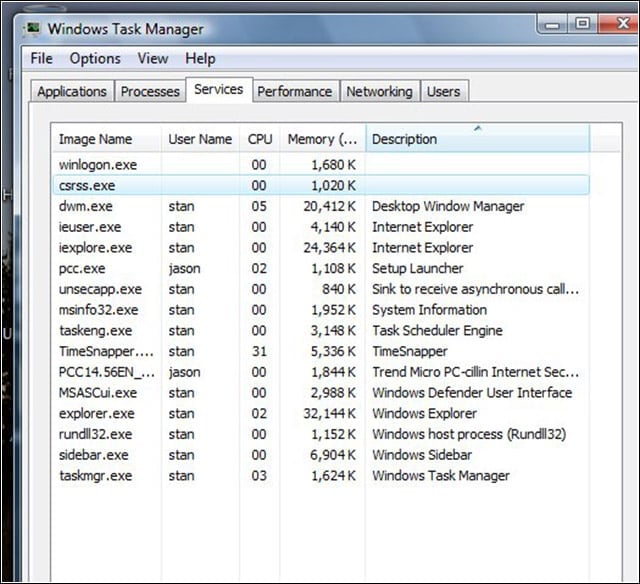Click the CPU value 05
This screenshot has height=584, width=640.
[x=259, y=207]
